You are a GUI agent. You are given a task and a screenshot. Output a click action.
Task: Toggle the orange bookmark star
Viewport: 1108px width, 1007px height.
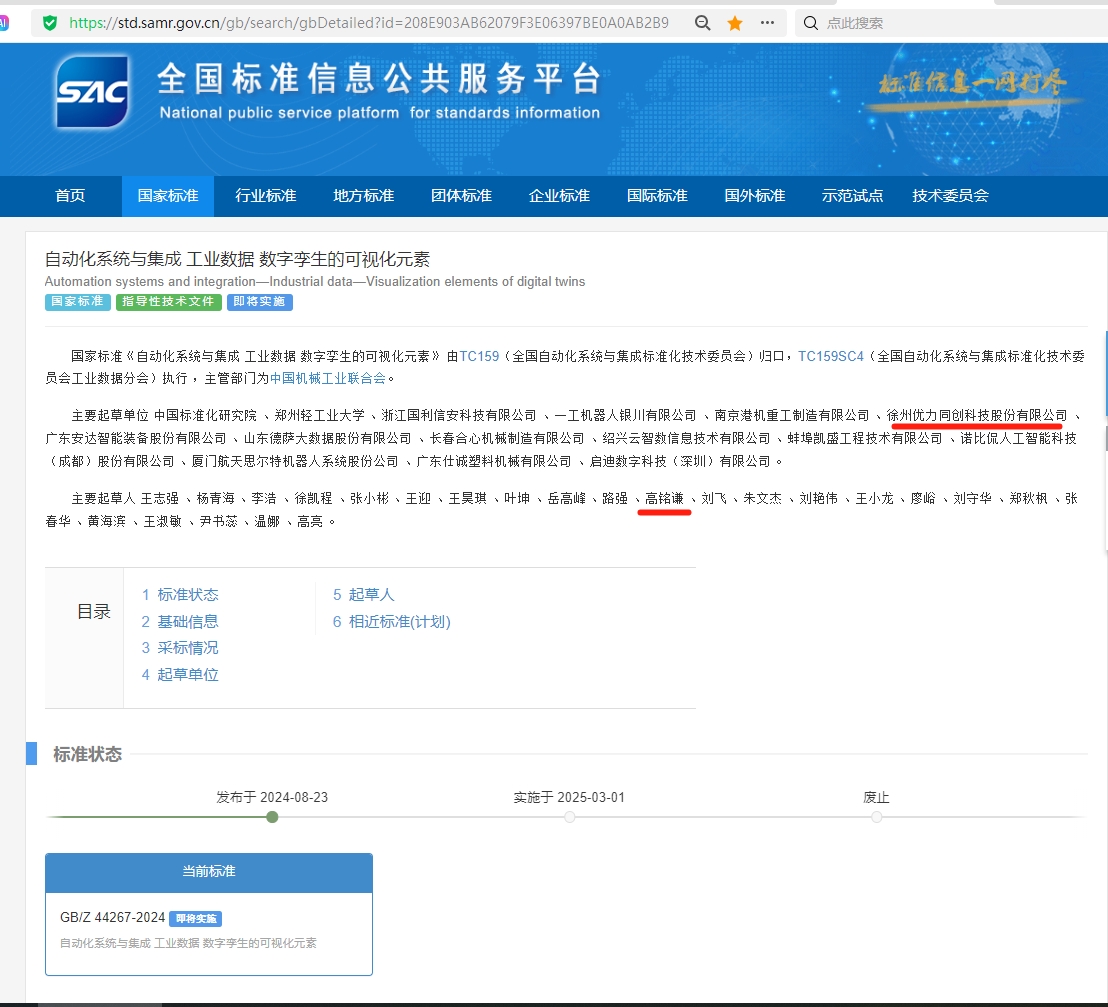(735, 23)
